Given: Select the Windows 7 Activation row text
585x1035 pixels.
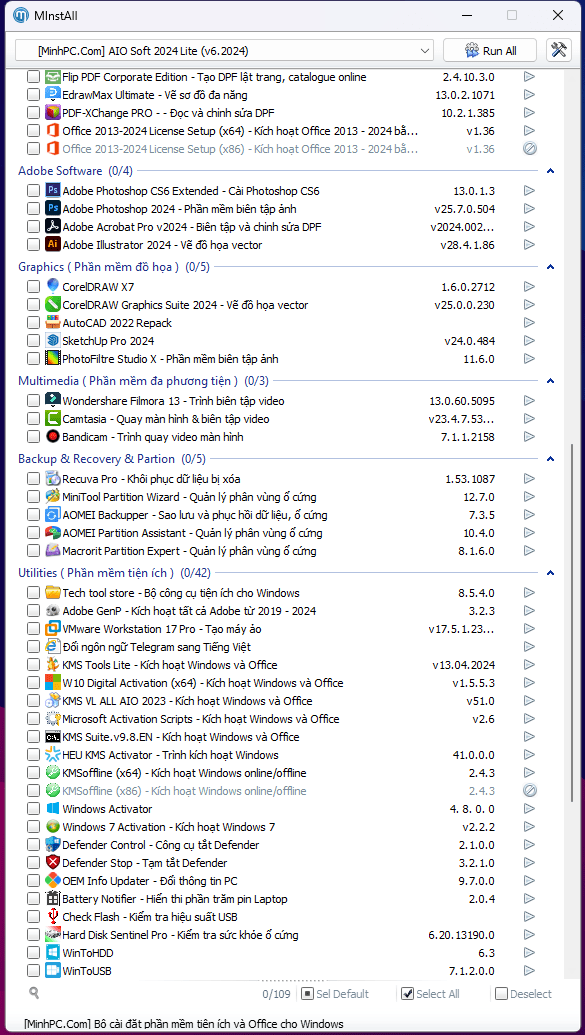Looking at the screenshot, I should (x=168, y=826).
